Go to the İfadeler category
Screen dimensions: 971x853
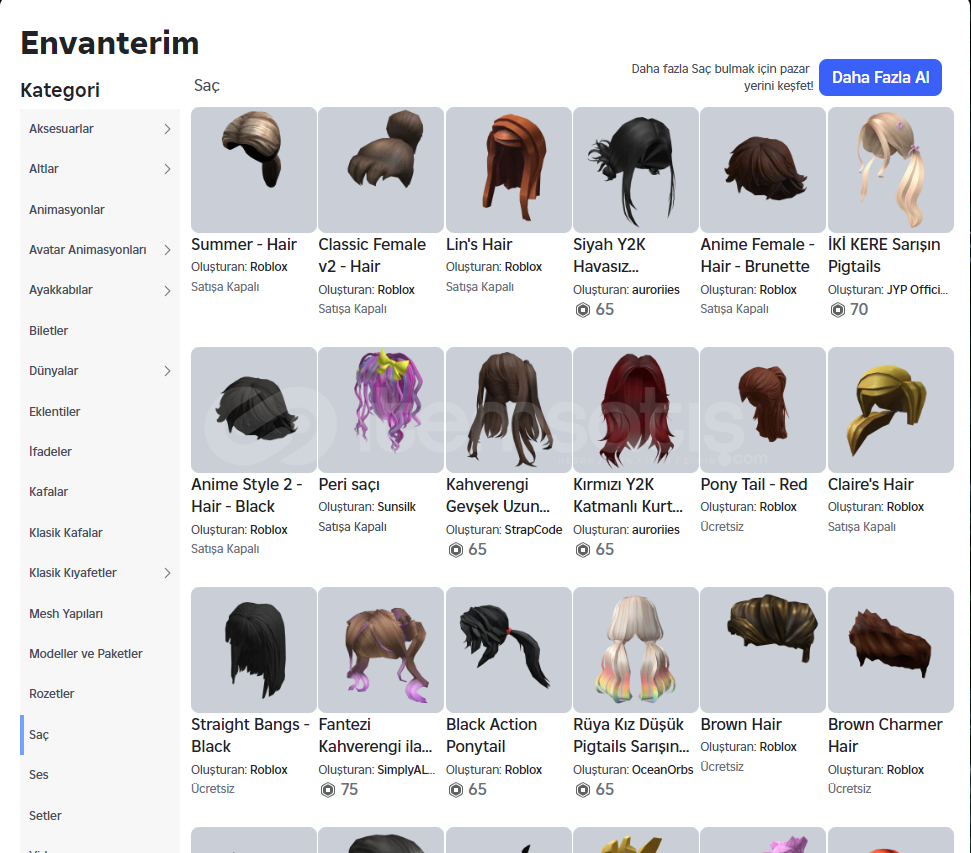click(x=100, y=452)
